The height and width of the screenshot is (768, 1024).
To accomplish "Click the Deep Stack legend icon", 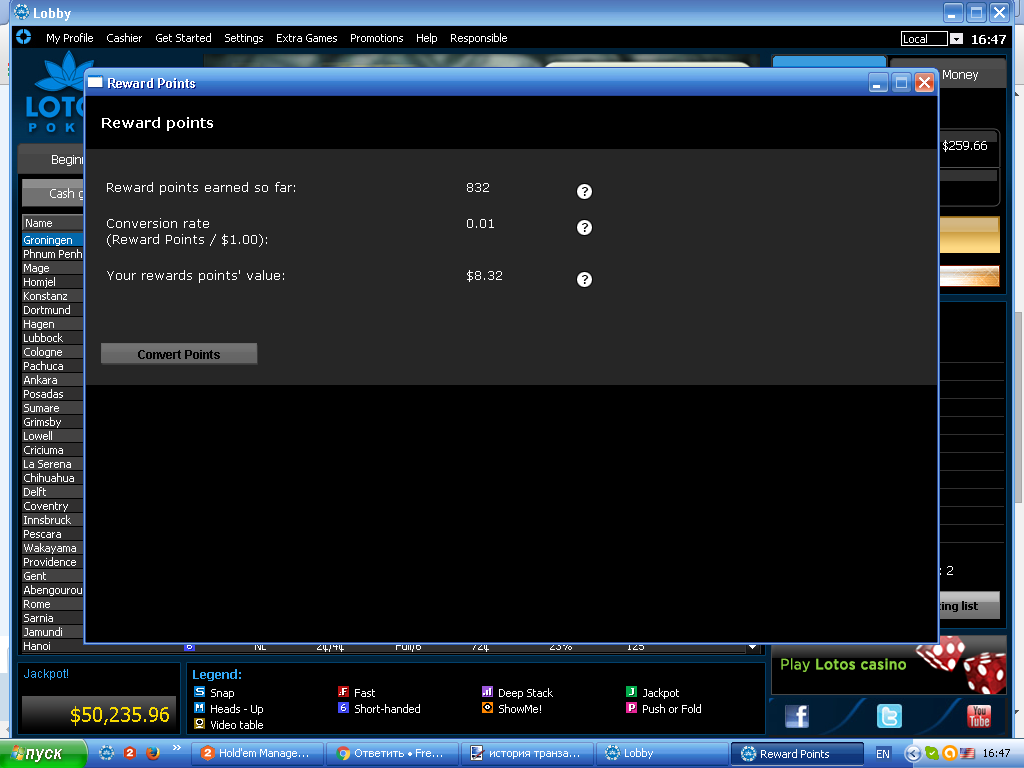I will pyautogui.click(x=487, y=692).
